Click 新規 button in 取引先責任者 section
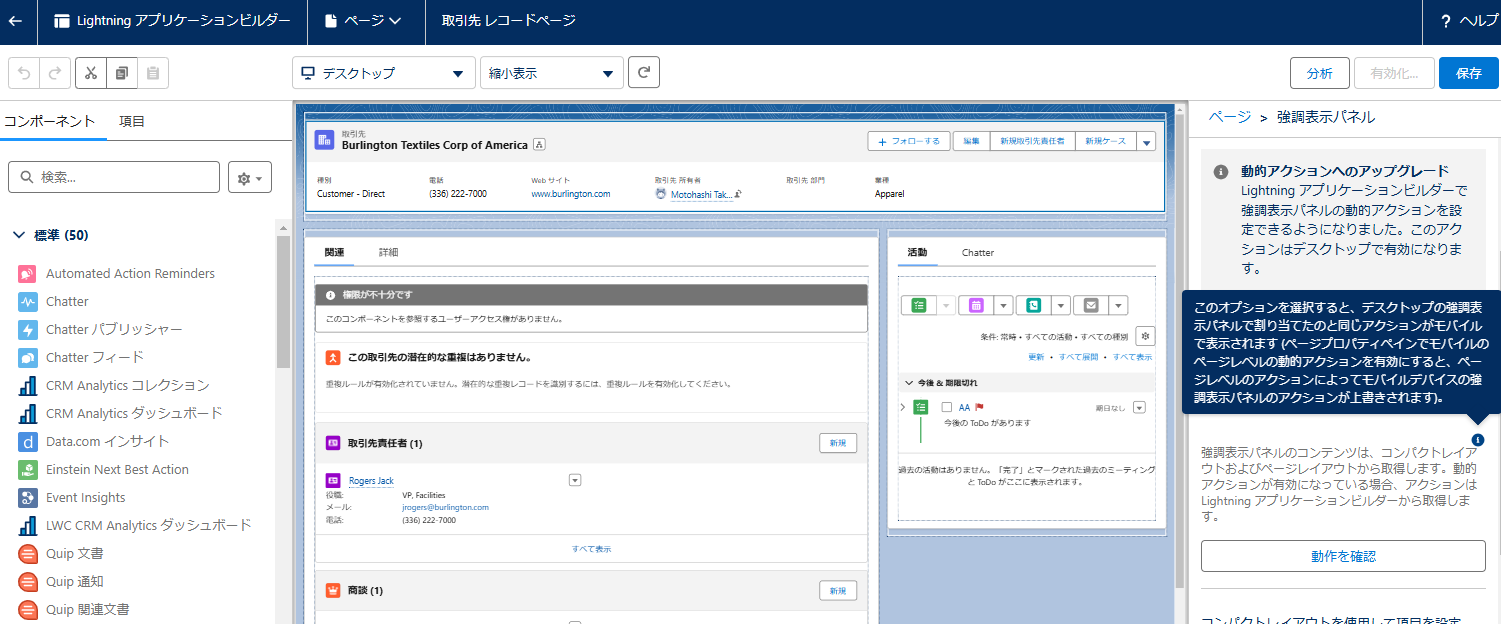The width and height of the screenshot is (1501, 624). [x=838, y=443]
